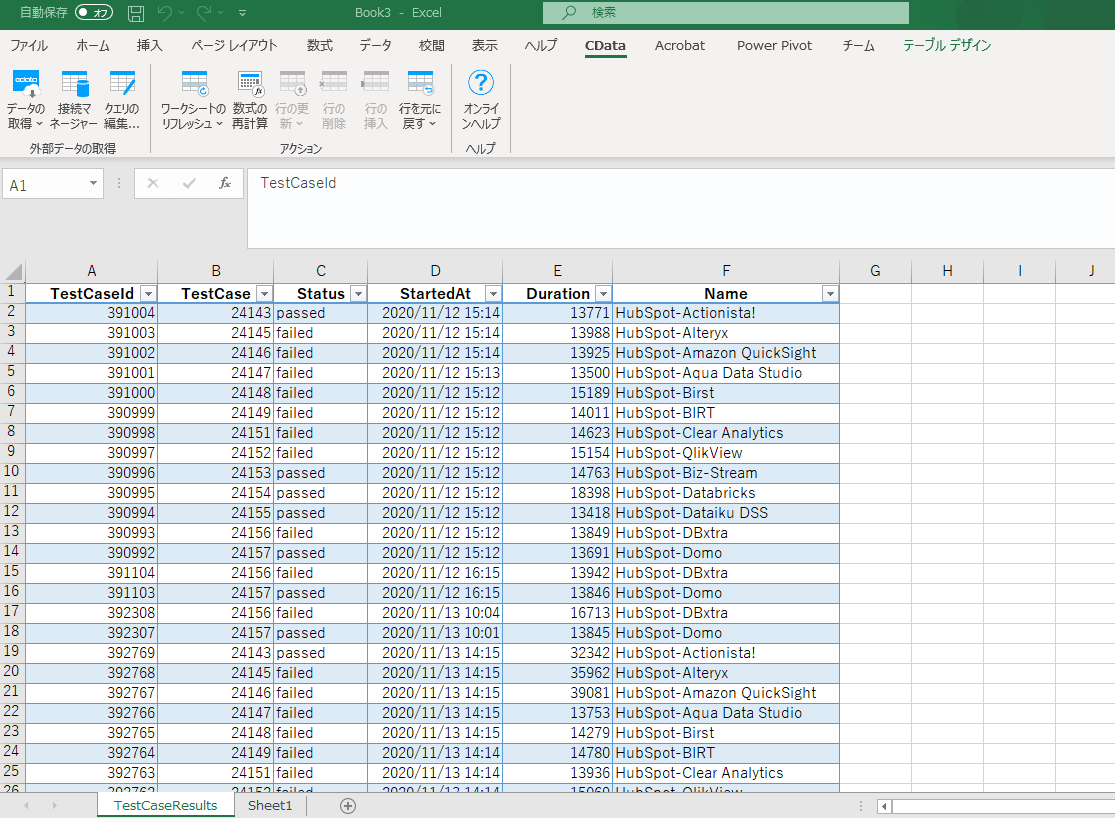Switch to the Sheet1 worksheet tab

[x=270, y=805]
